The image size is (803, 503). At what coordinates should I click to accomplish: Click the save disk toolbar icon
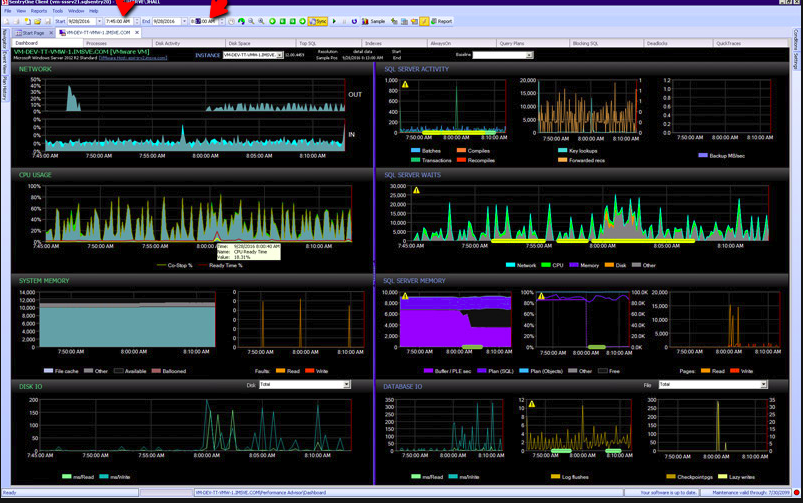48,22
